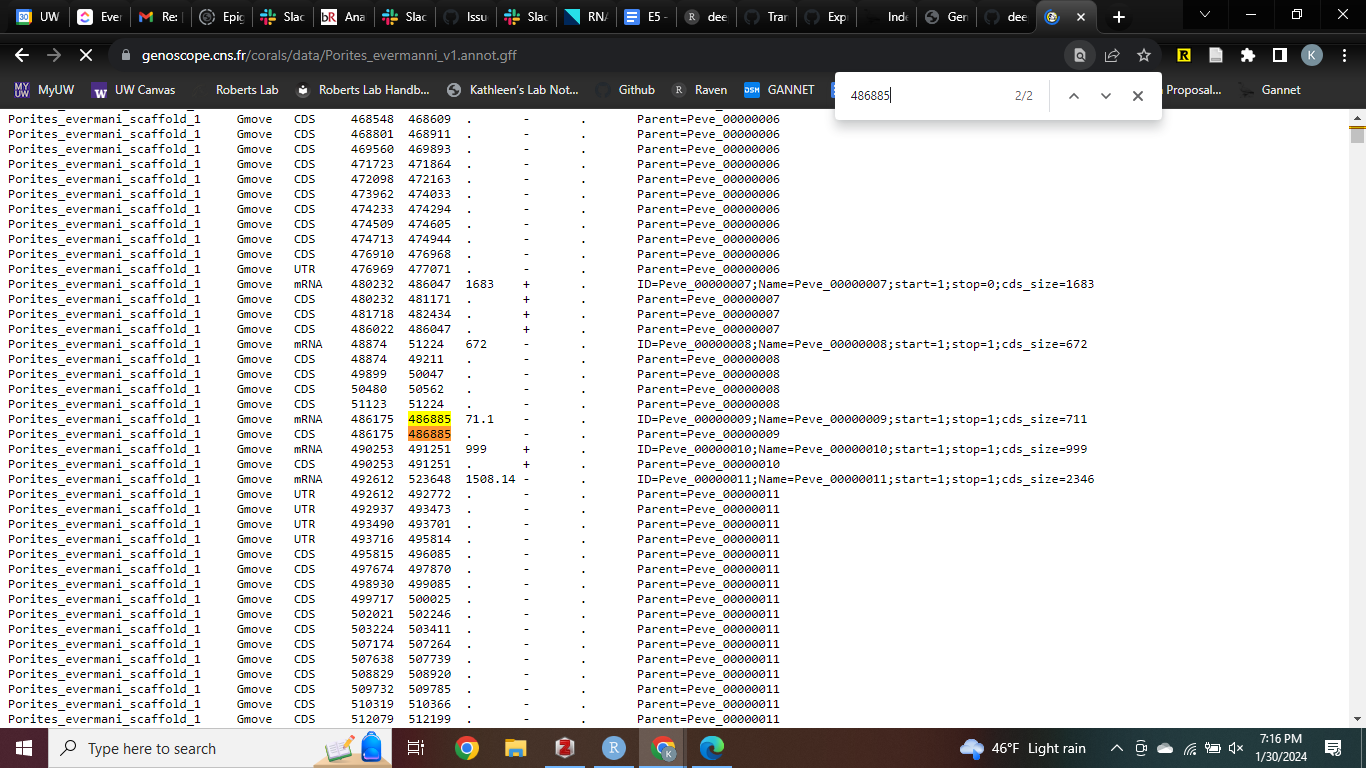Expand the tab search dropdown

(1205, 15)
